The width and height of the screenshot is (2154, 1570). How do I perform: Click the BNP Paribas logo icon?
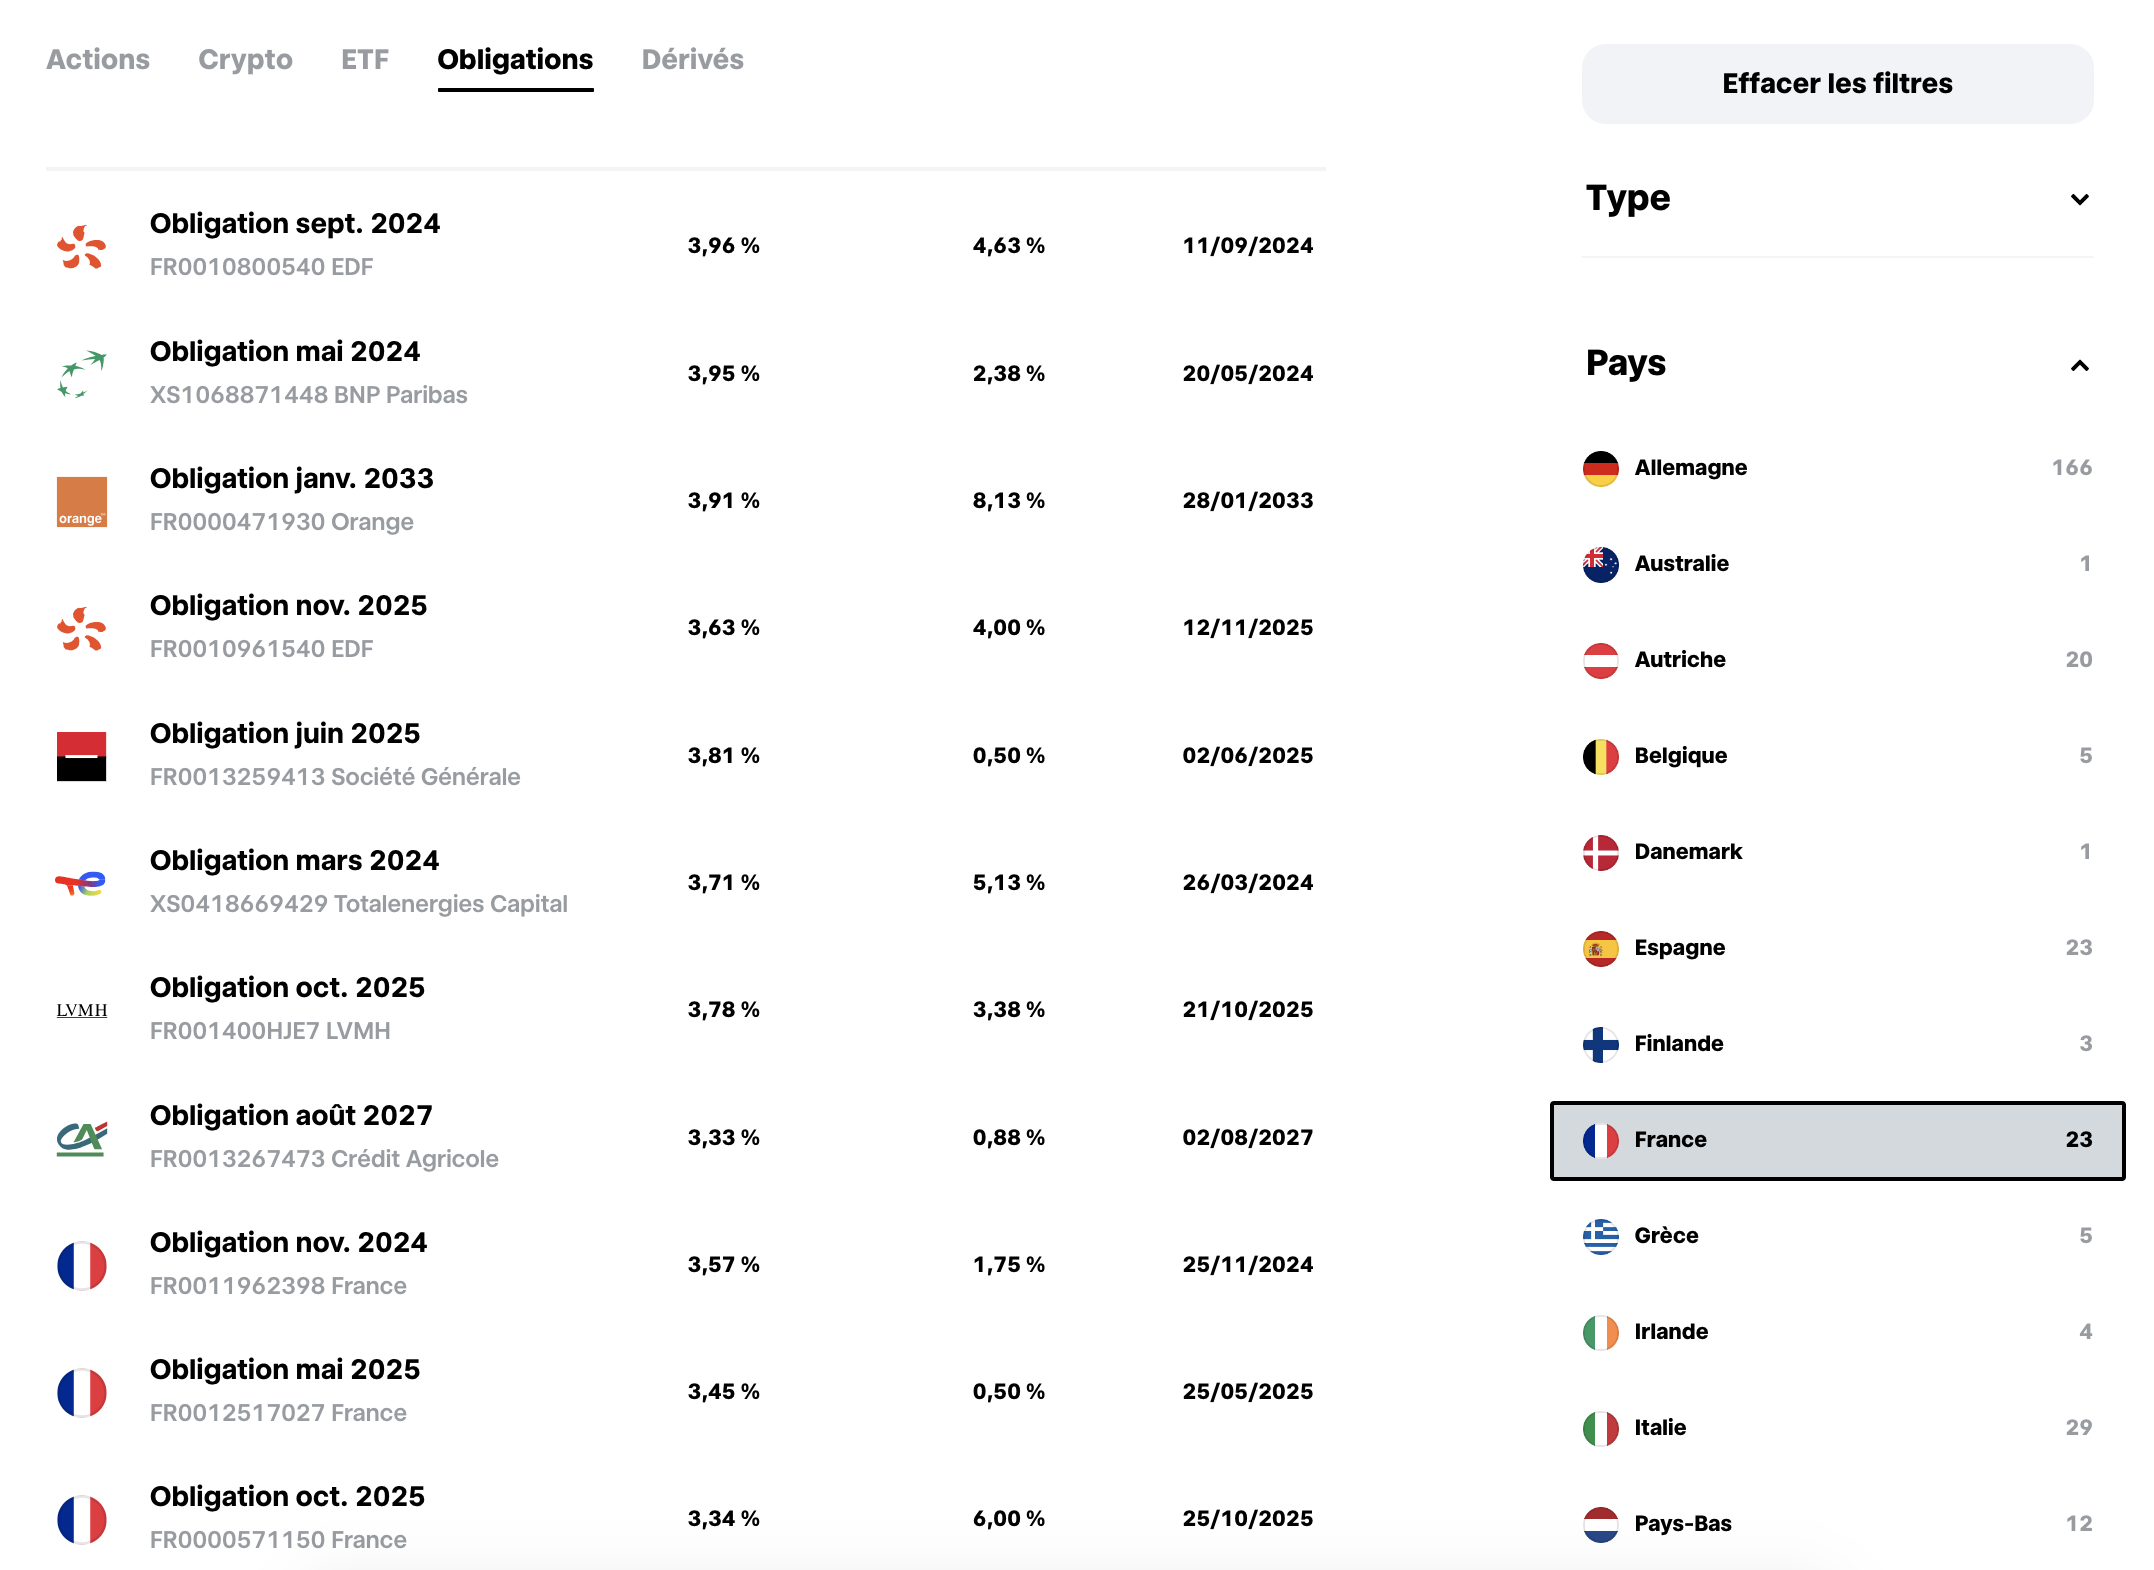tap(81, 374)
